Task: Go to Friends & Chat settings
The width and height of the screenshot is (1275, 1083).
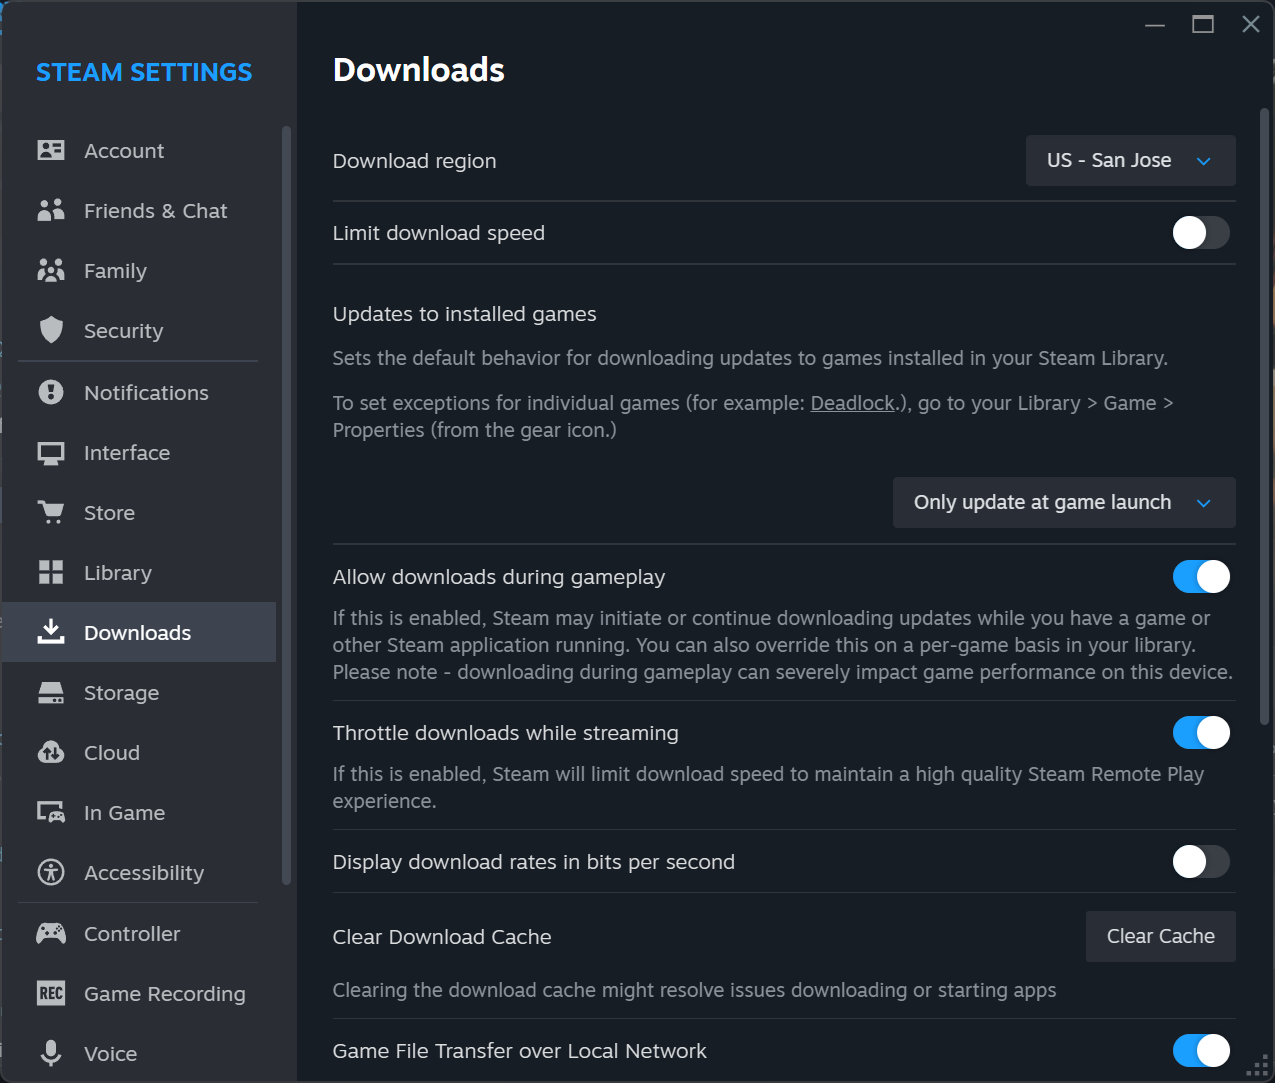Action: [156, 211]
